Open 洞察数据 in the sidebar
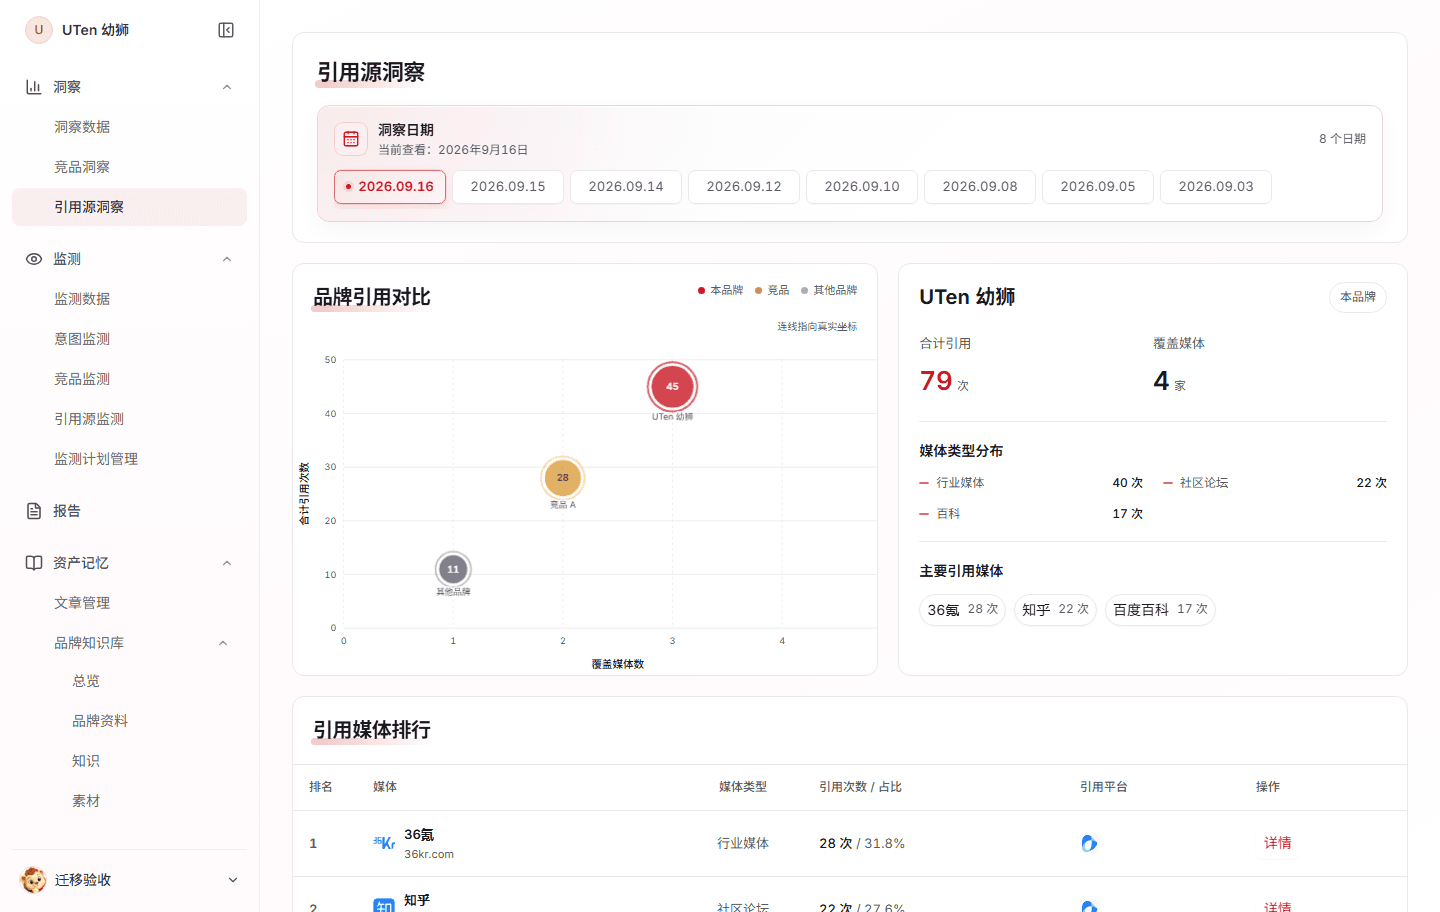The width and height of the screenshot is (1440, 912). 129,127
